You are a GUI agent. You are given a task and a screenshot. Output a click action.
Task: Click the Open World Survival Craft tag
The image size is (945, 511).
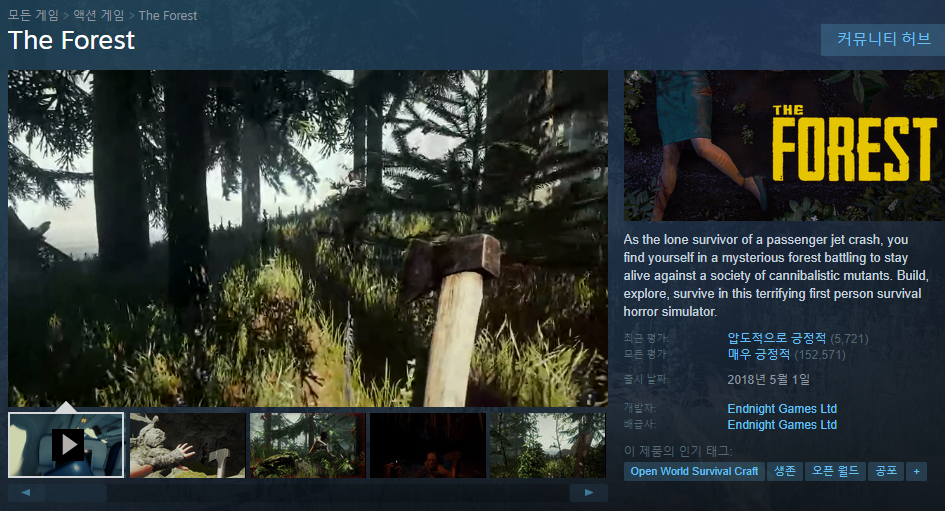coord(694,471)
